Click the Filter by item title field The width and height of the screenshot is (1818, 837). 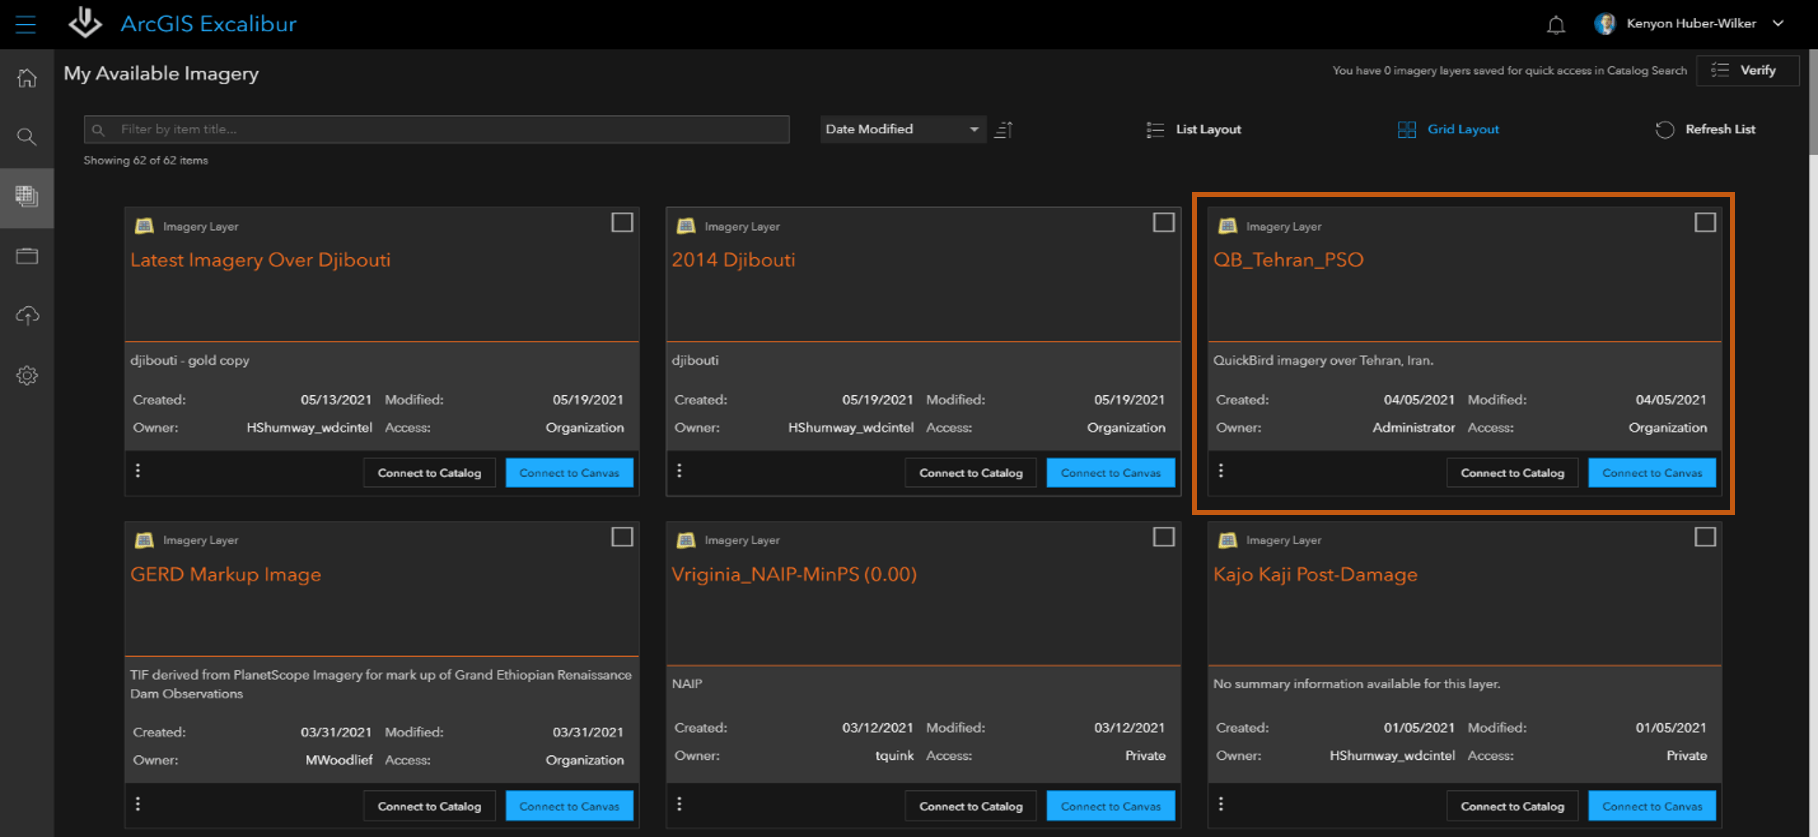click(x=437, y=129)
